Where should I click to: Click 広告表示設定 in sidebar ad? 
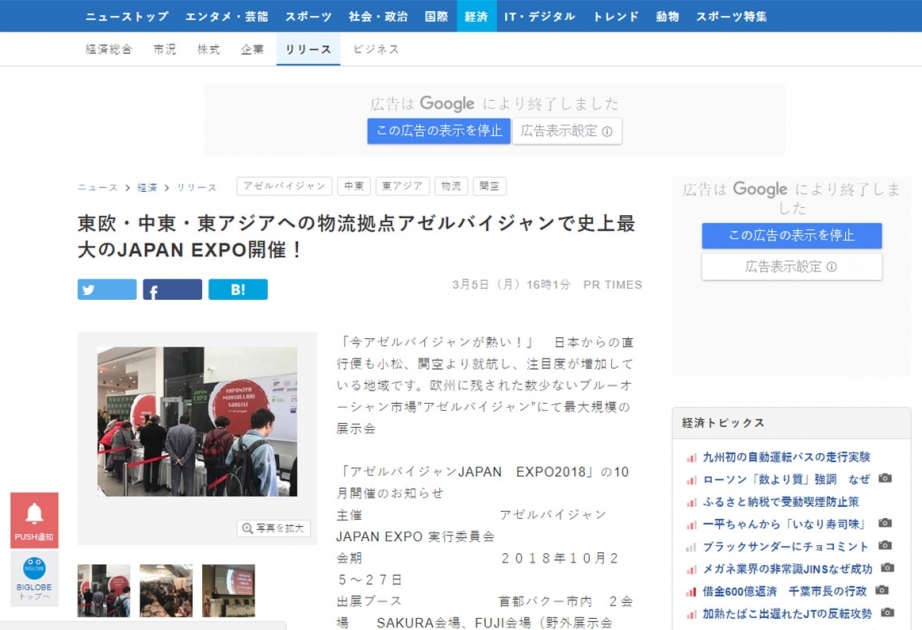(x=791, y=267)
